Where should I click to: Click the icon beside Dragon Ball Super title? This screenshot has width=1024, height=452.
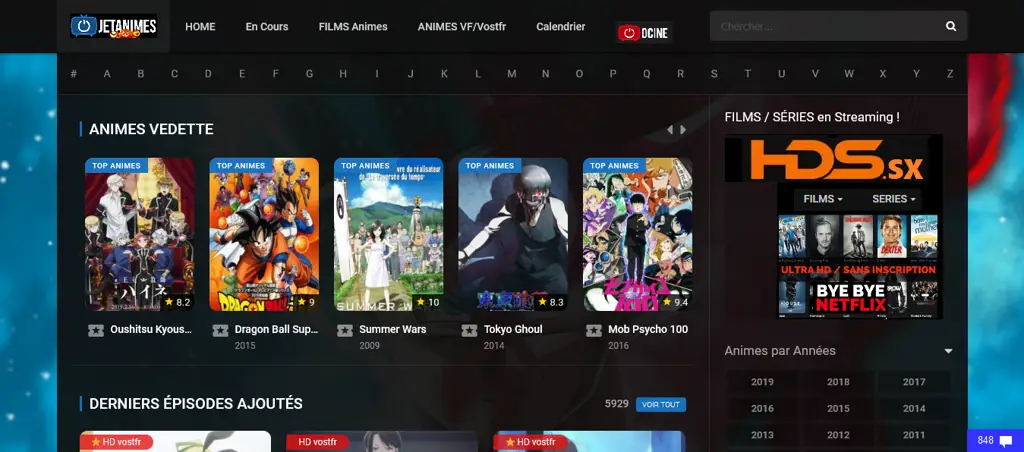click(x=220, y=331)
